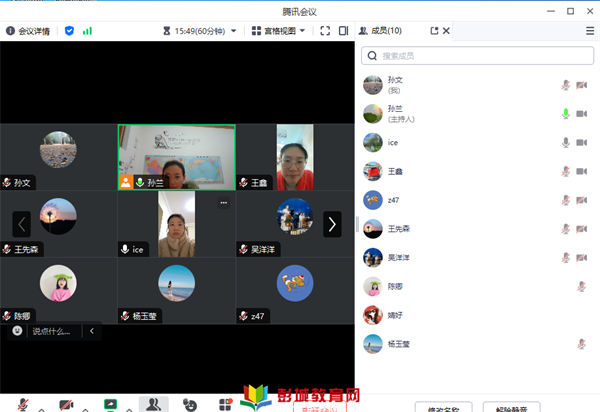Enter fullscreen mode with the corner-brackets icon
Image resolution: width=600 pixels, height=412 pixels.
pos(325,31)
